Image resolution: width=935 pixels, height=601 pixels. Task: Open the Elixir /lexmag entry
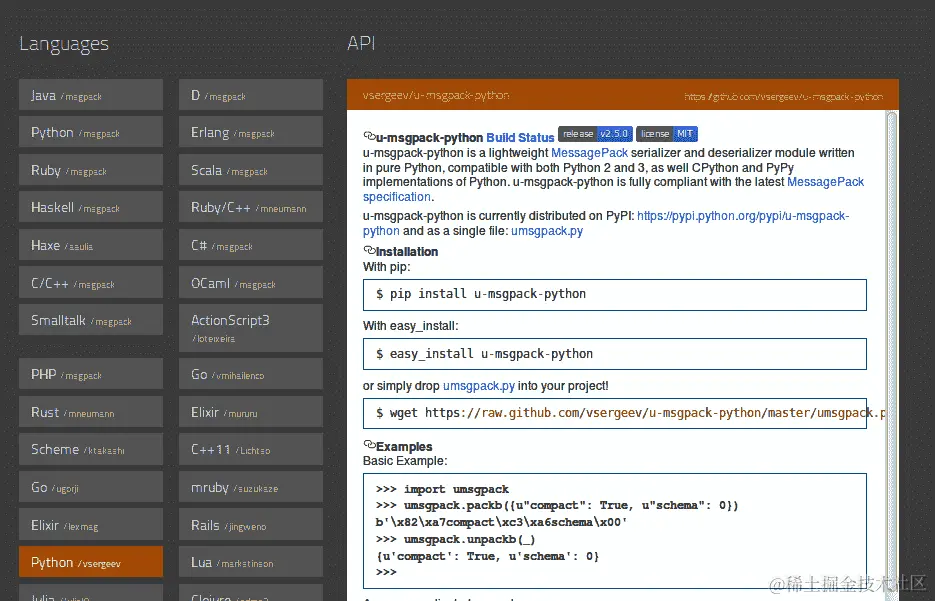coord(91,525)
